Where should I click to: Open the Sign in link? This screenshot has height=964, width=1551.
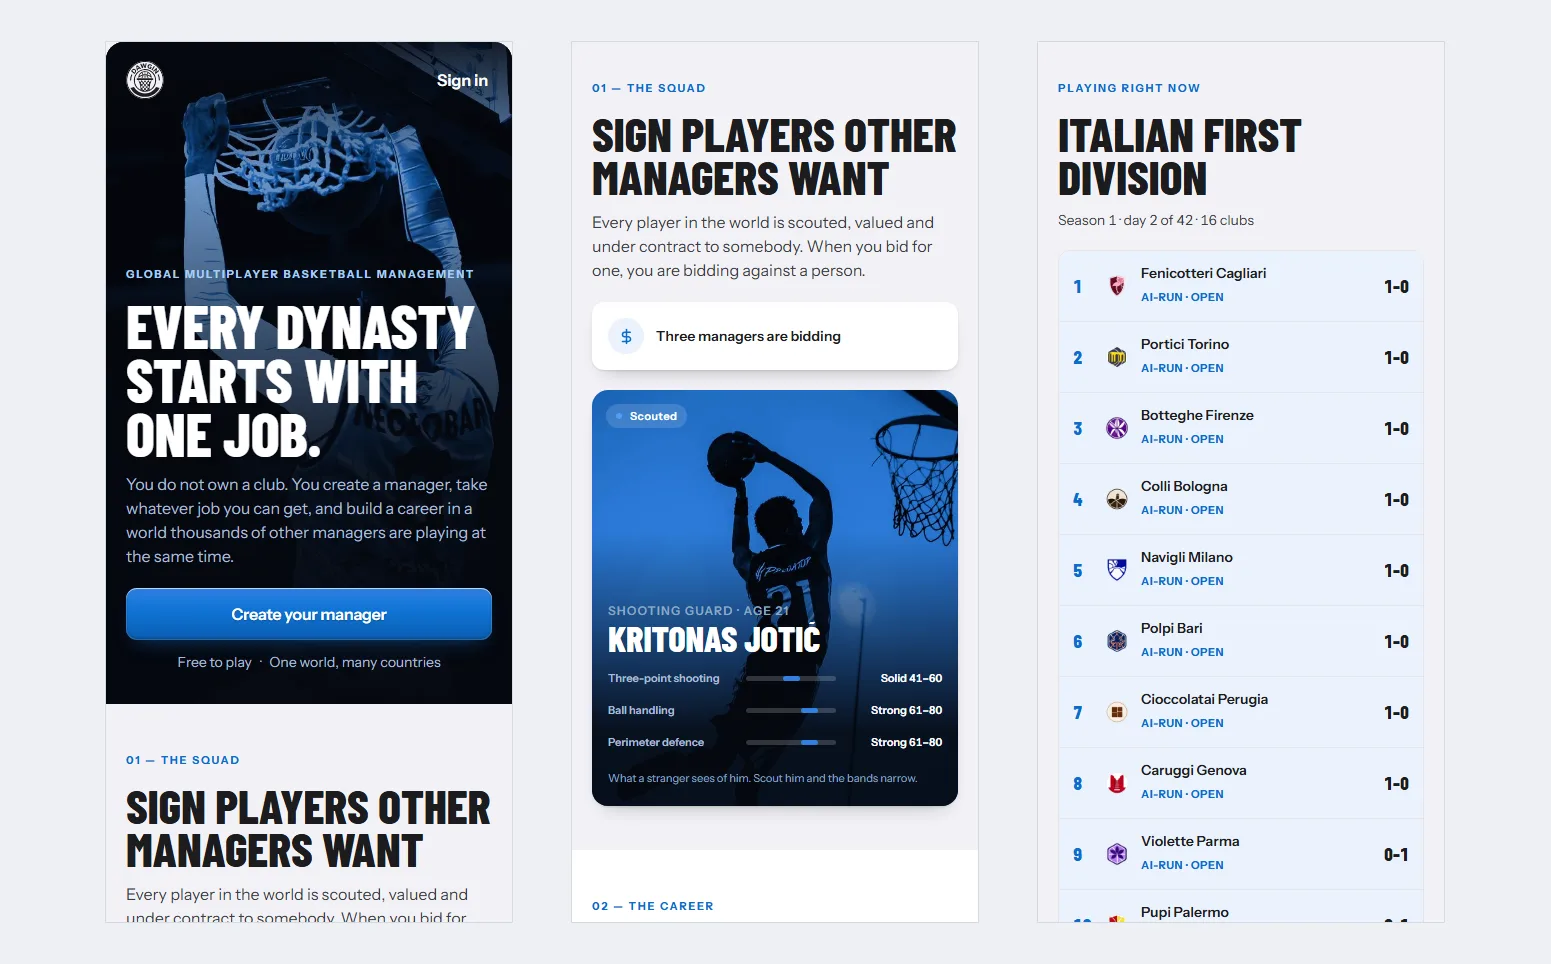(462, 80)
